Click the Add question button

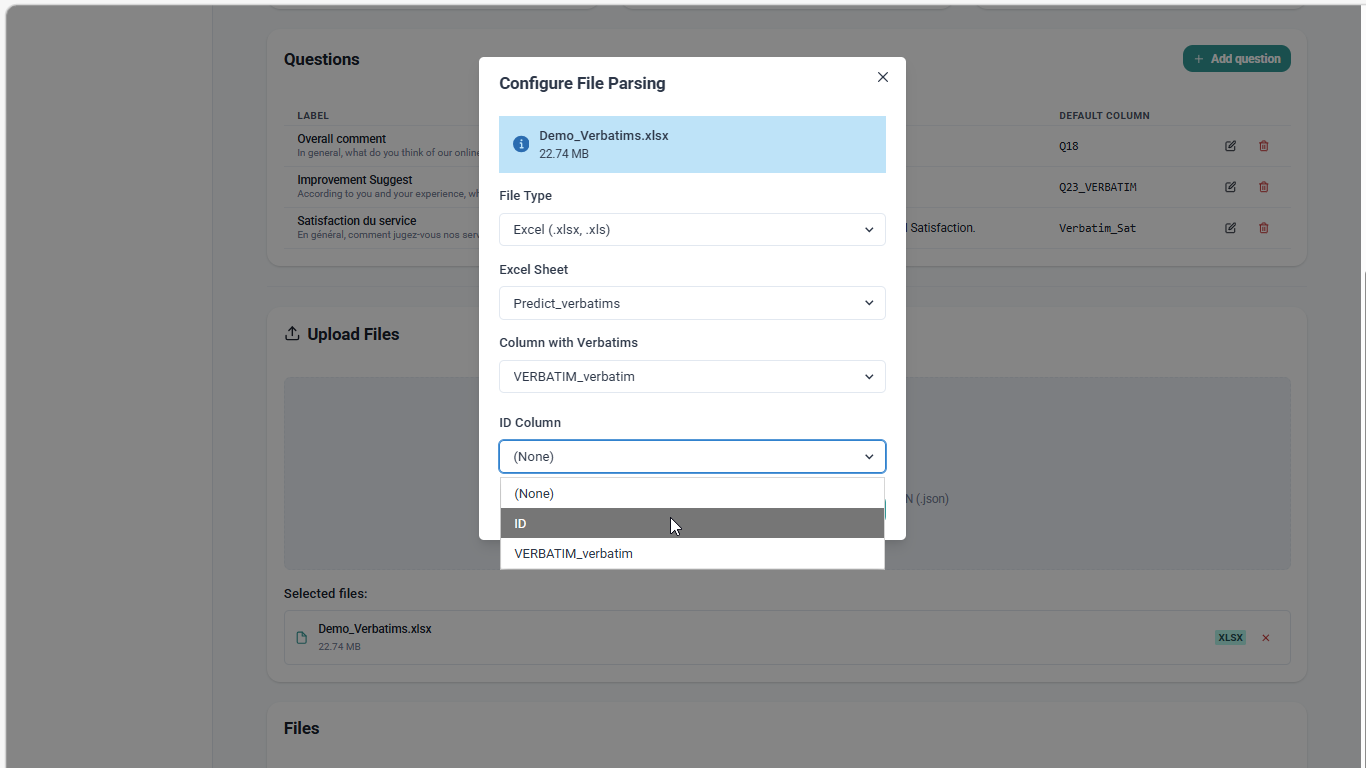click(1237, 59)
